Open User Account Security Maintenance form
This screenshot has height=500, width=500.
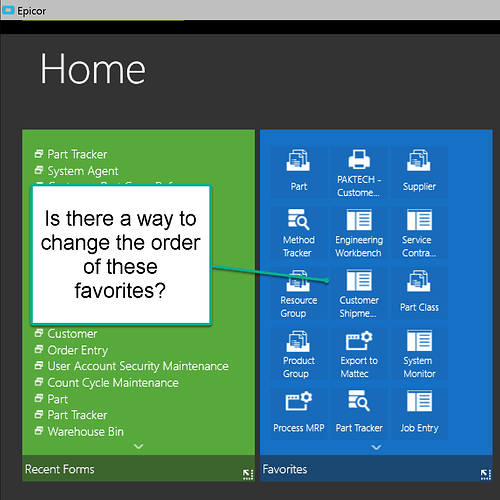click(132, 366)
